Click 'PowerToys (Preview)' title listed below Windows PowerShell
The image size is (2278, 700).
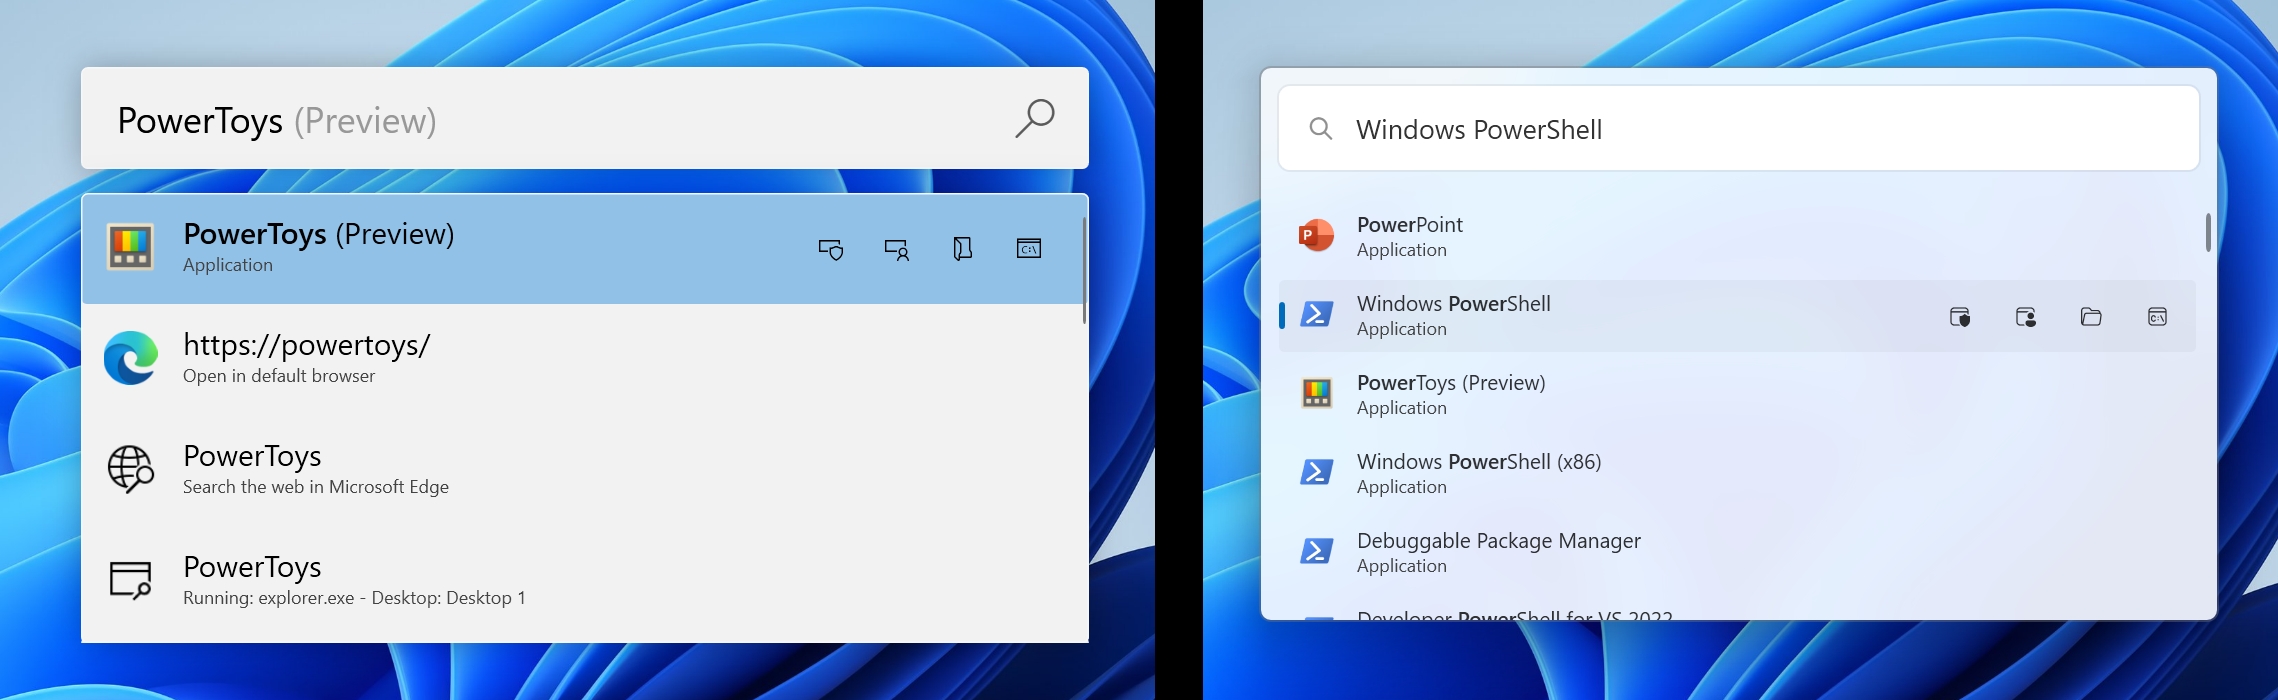pyautogui.click(x=1451, y=383)
